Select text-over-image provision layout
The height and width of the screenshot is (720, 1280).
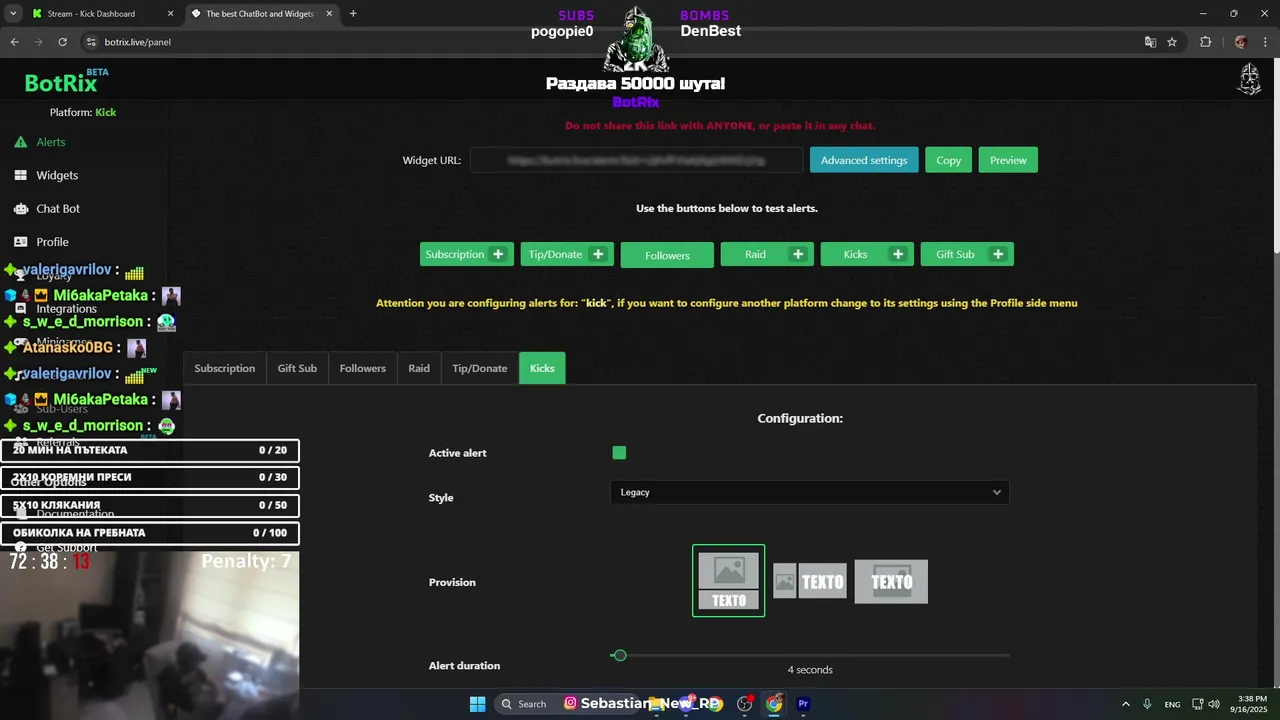891,581
